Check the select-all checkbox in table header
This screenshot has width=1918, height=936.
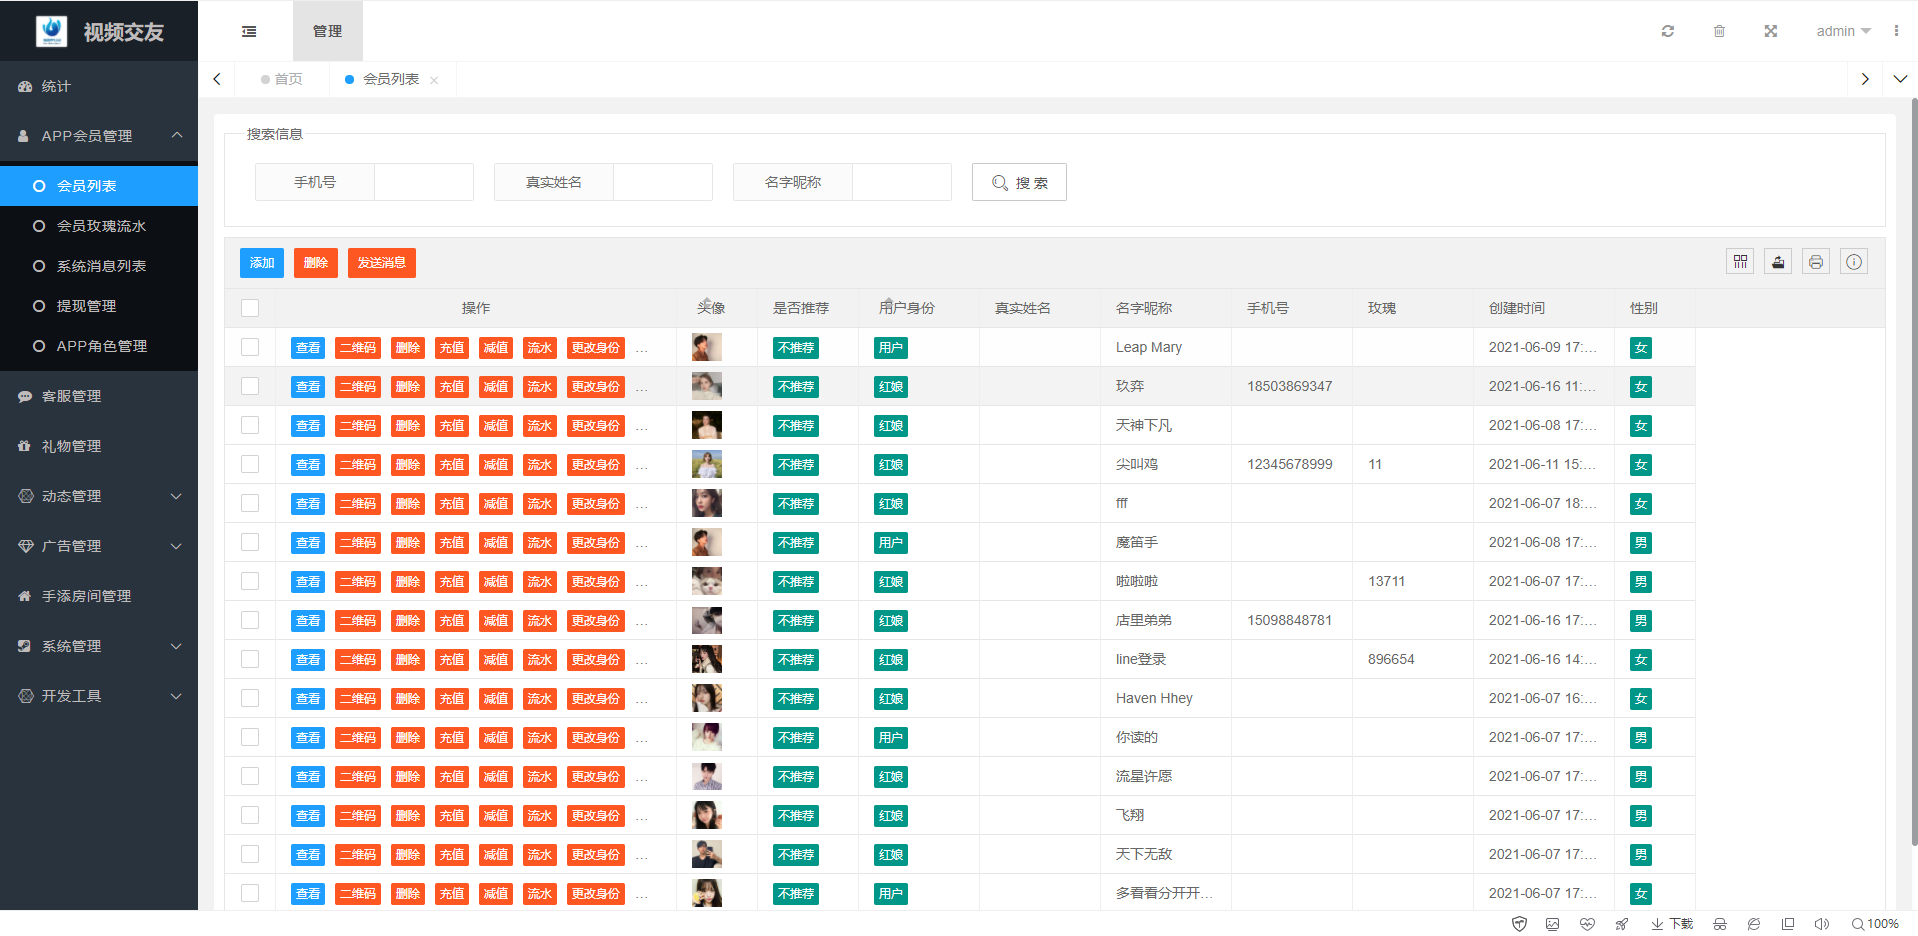[x=250, y=308]
